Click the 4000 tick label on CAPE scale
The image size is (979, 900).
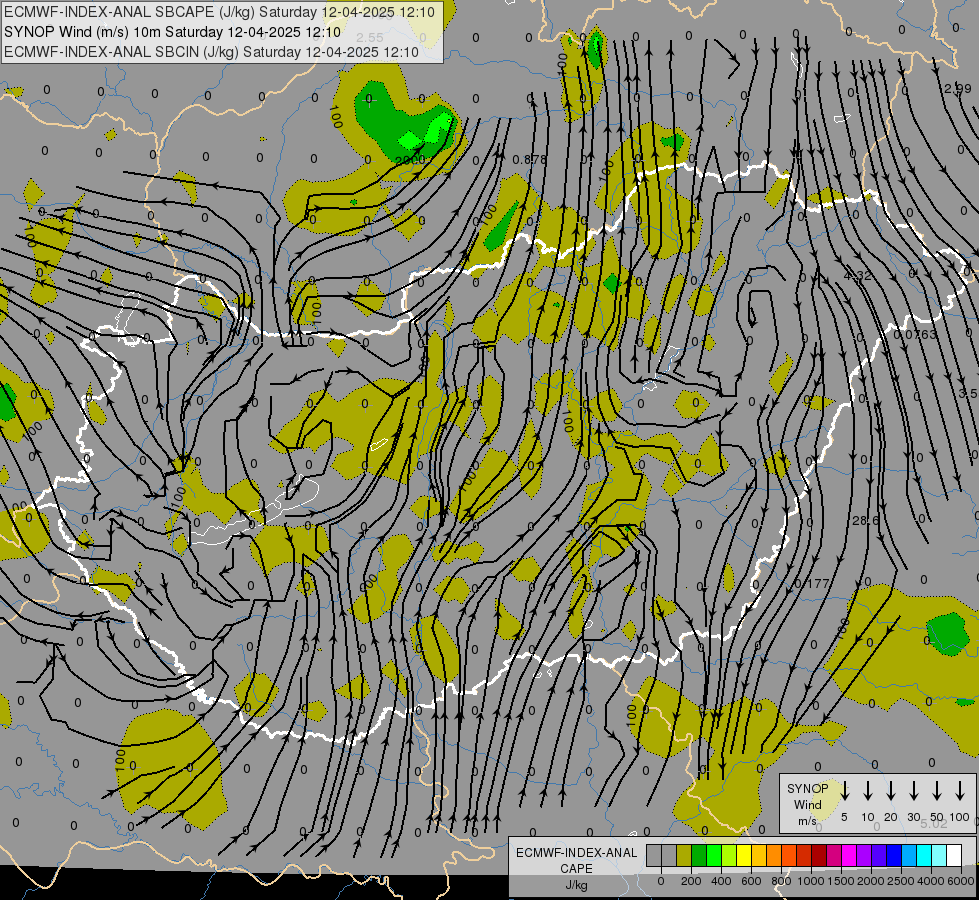pos(931,881)
